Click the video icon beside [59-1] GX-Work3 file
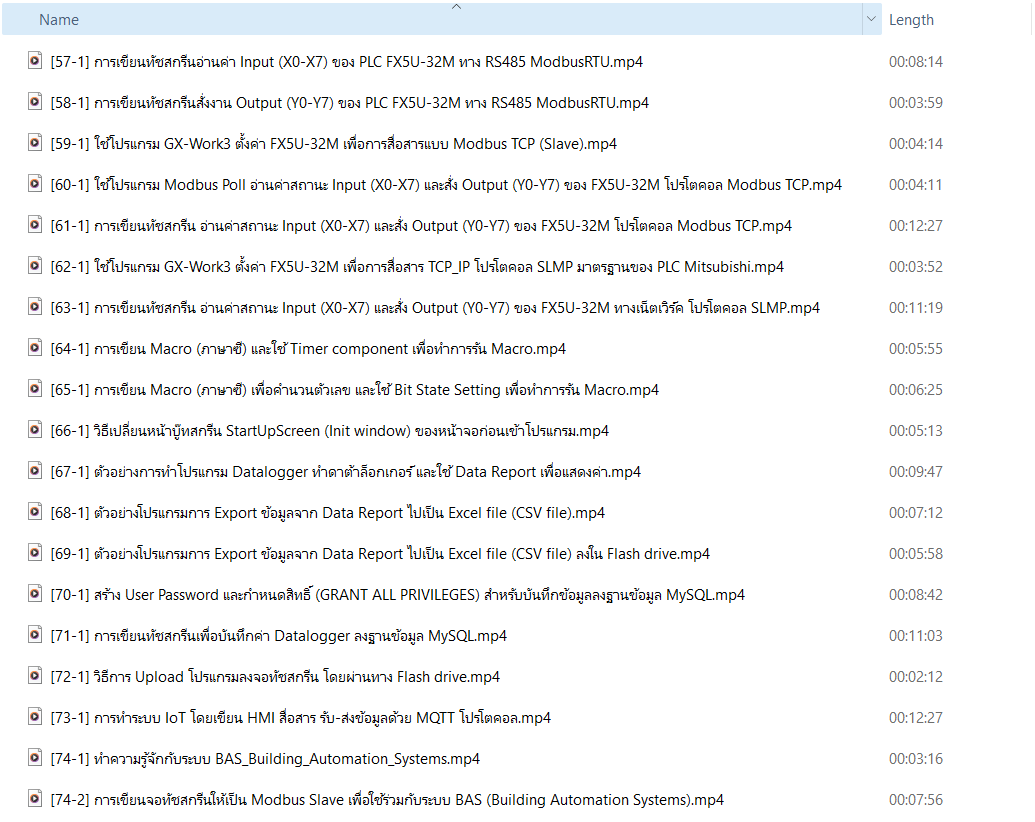Image resolution: width=1035 pixels, height=822 pixels. 35,143
